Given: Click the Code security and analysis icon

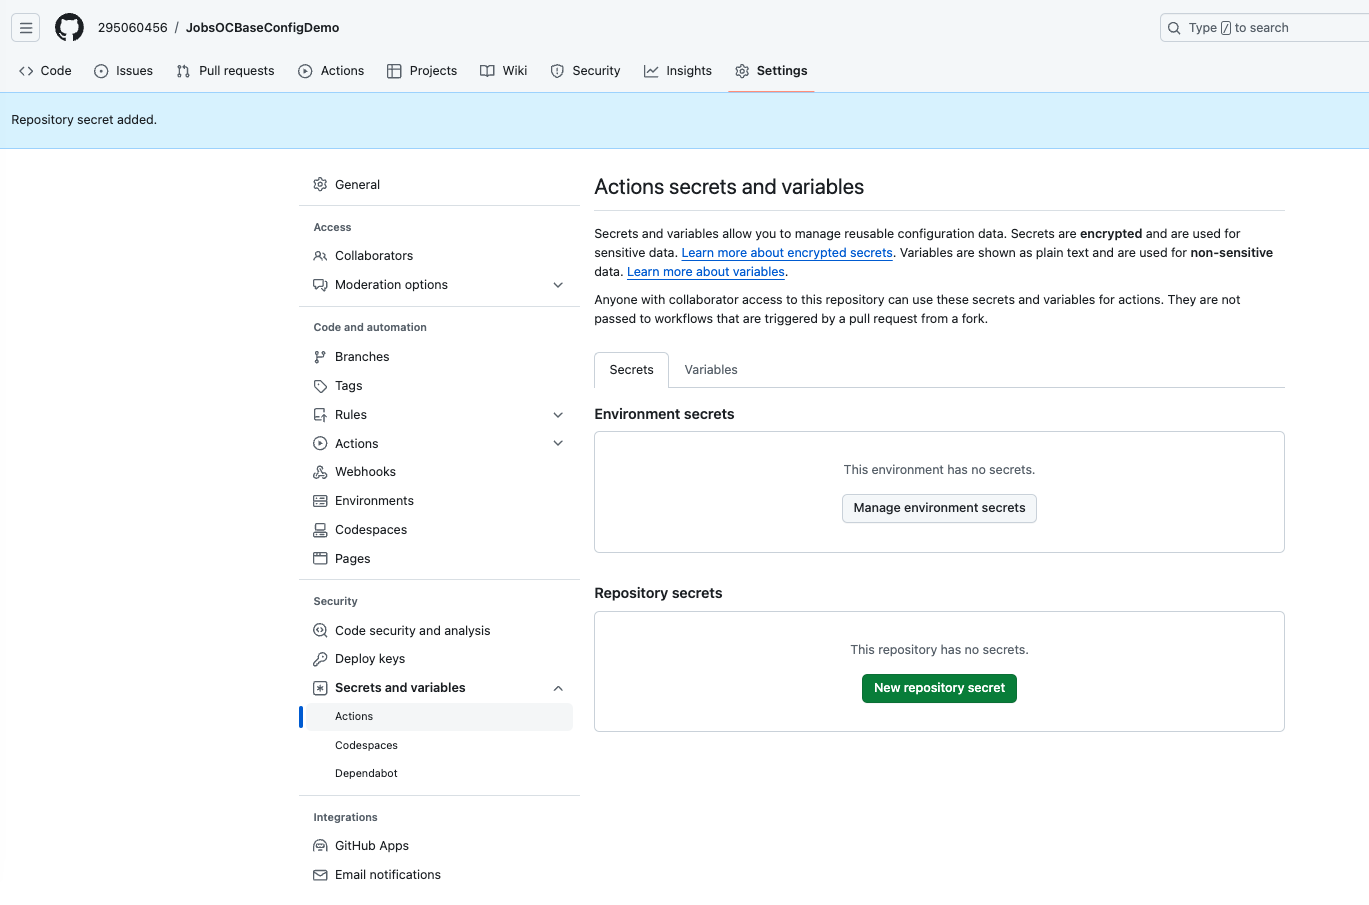Looking at the screenshot, I should pos(320,631).
